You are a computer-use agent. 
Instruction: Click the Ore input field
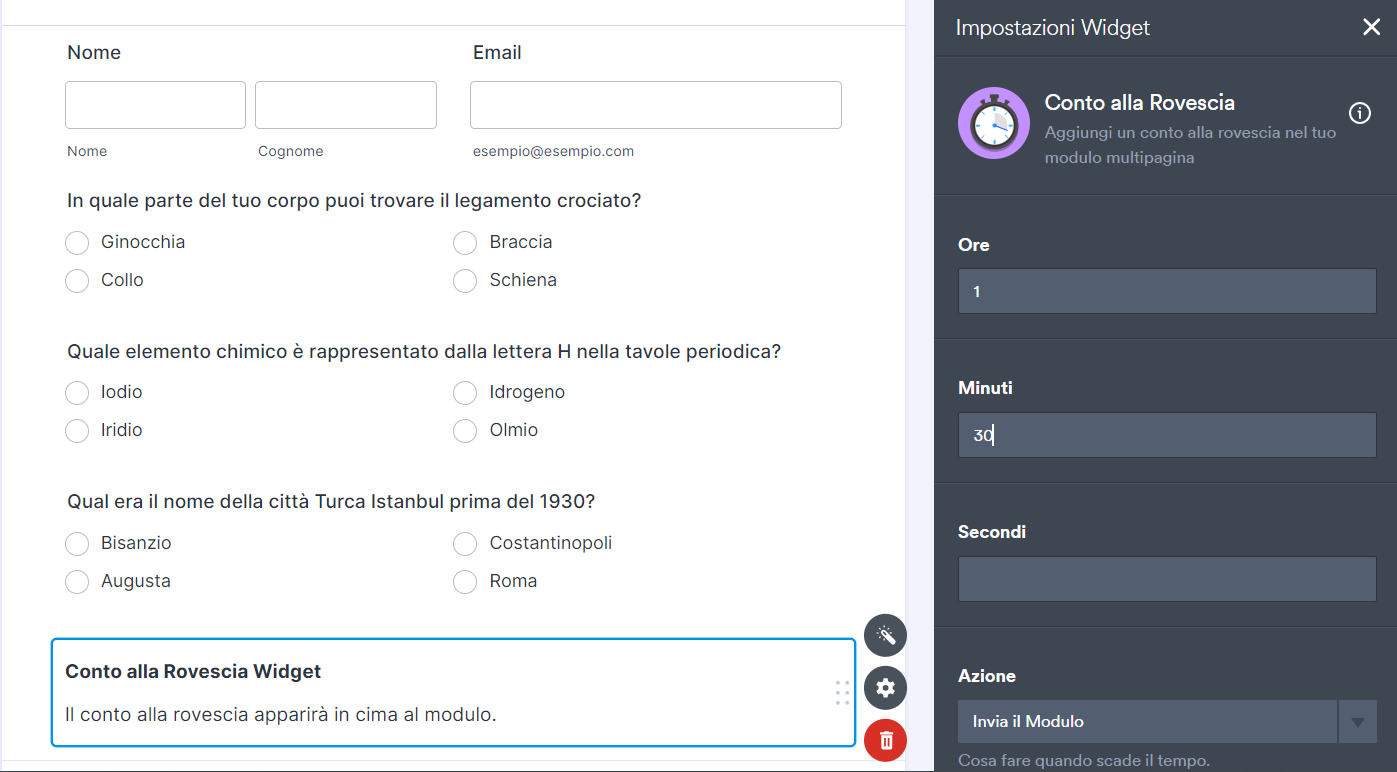[x=1167, y=292]
